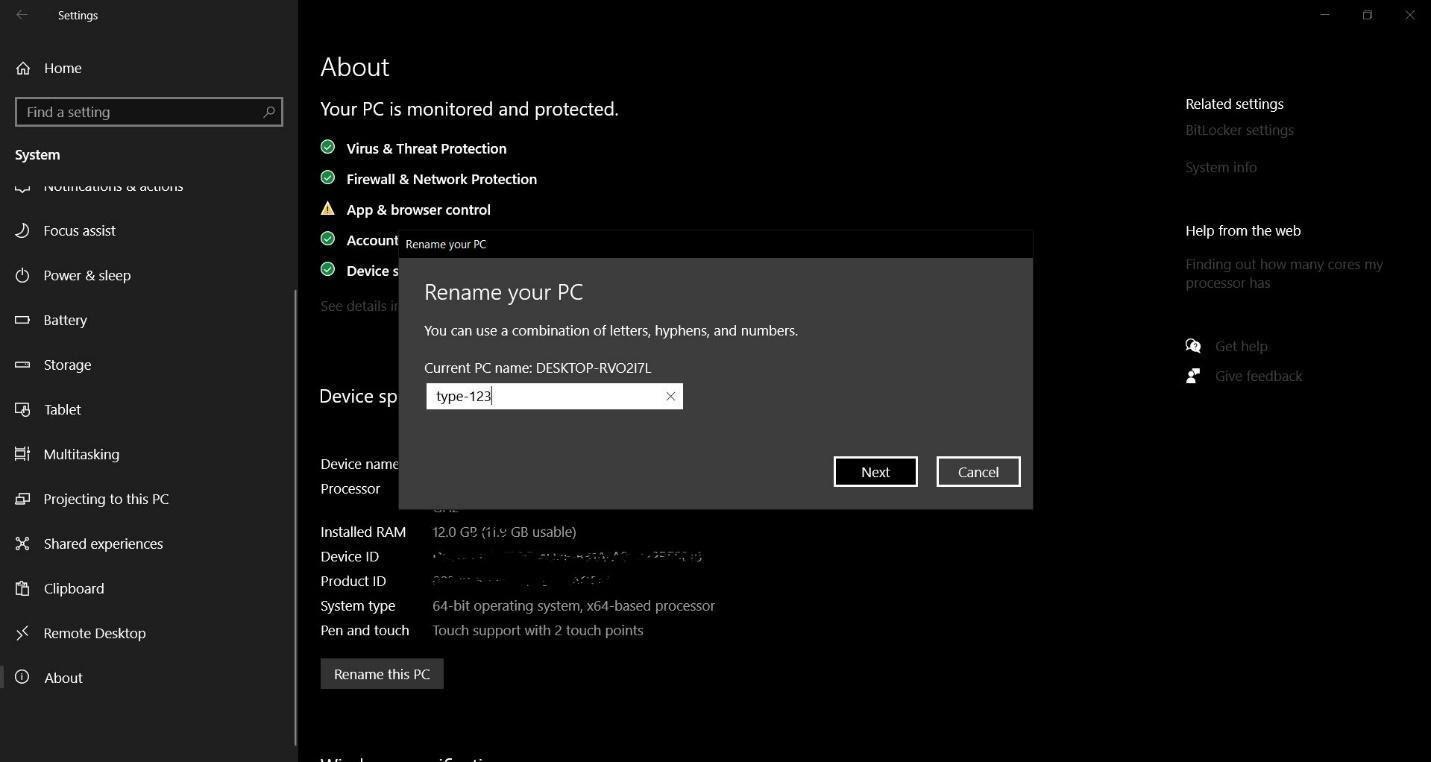The height and width of the screenshot is (762, 1431).
Task: Click the Remote Desktop icon
Action: (x=23, y=633)
